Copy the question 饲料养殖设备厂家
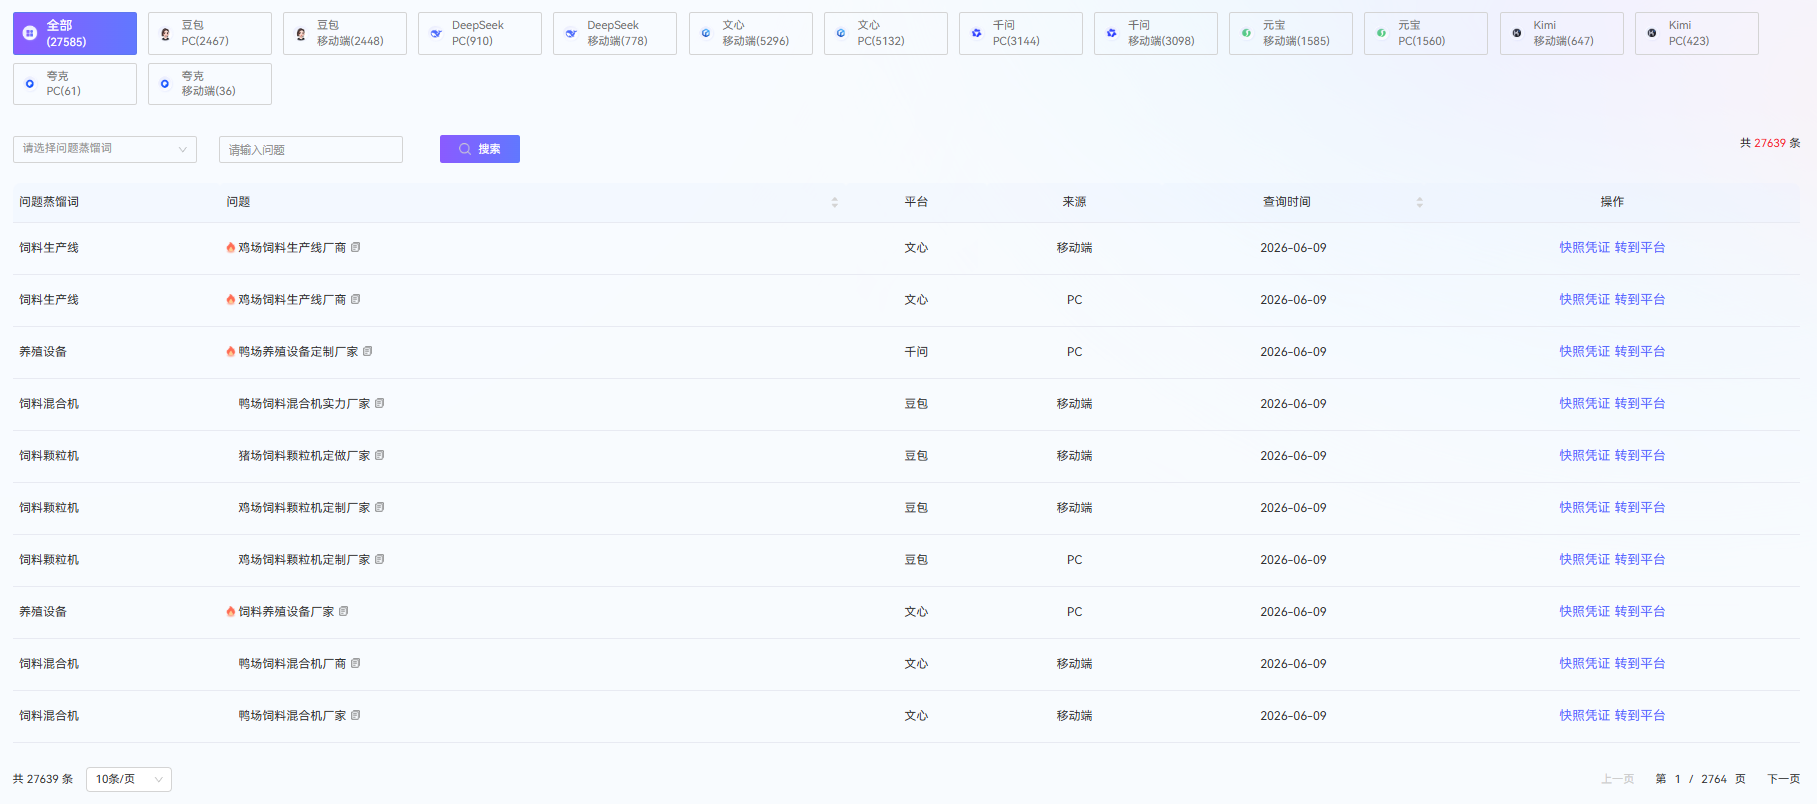Screen dimensions: 1817x804 (x=344, y=611)
